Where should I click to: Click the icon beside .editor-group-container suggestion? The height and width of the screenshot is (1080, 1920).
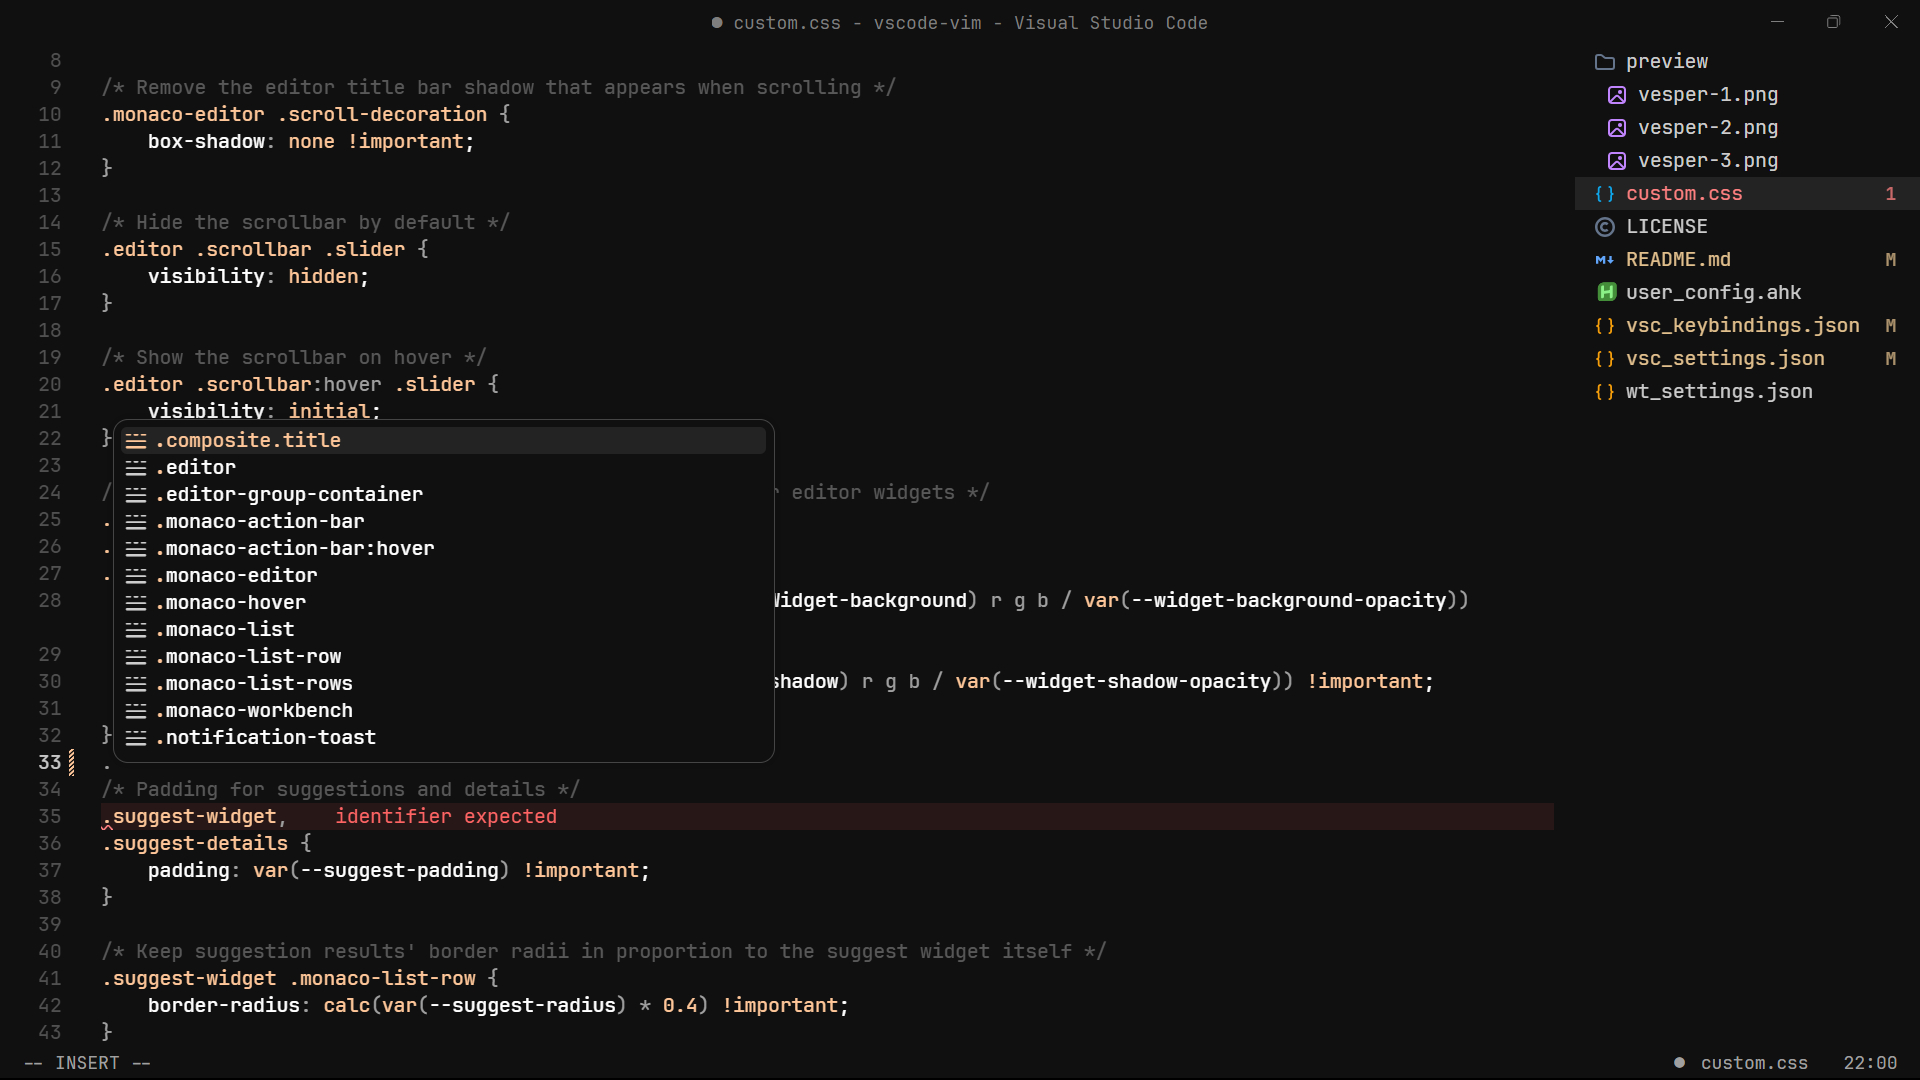pyautogui.click(x=136, y=495)
